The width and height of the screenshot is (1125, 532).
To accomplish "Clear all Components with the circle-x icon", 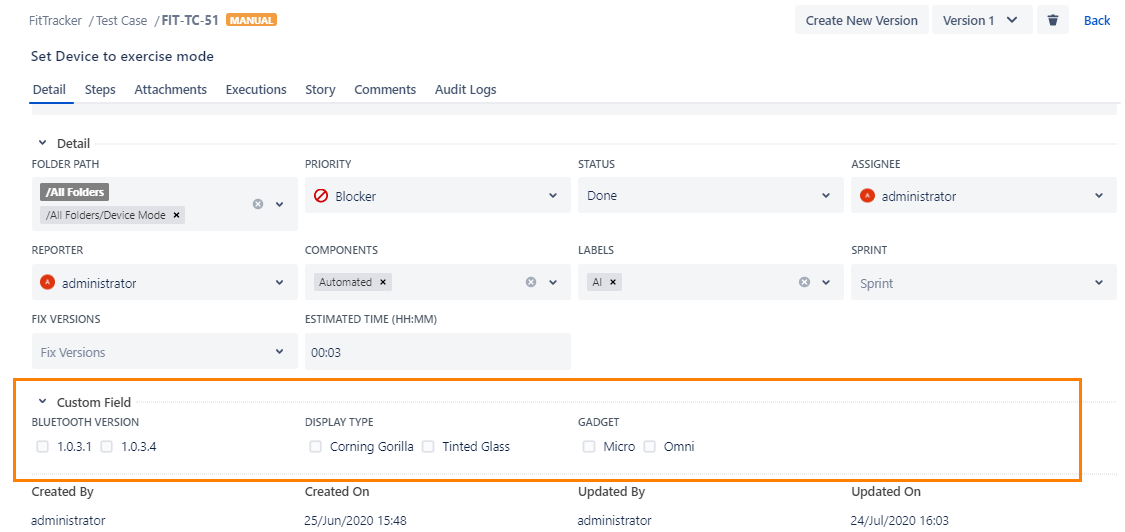I will coord(531,283).
